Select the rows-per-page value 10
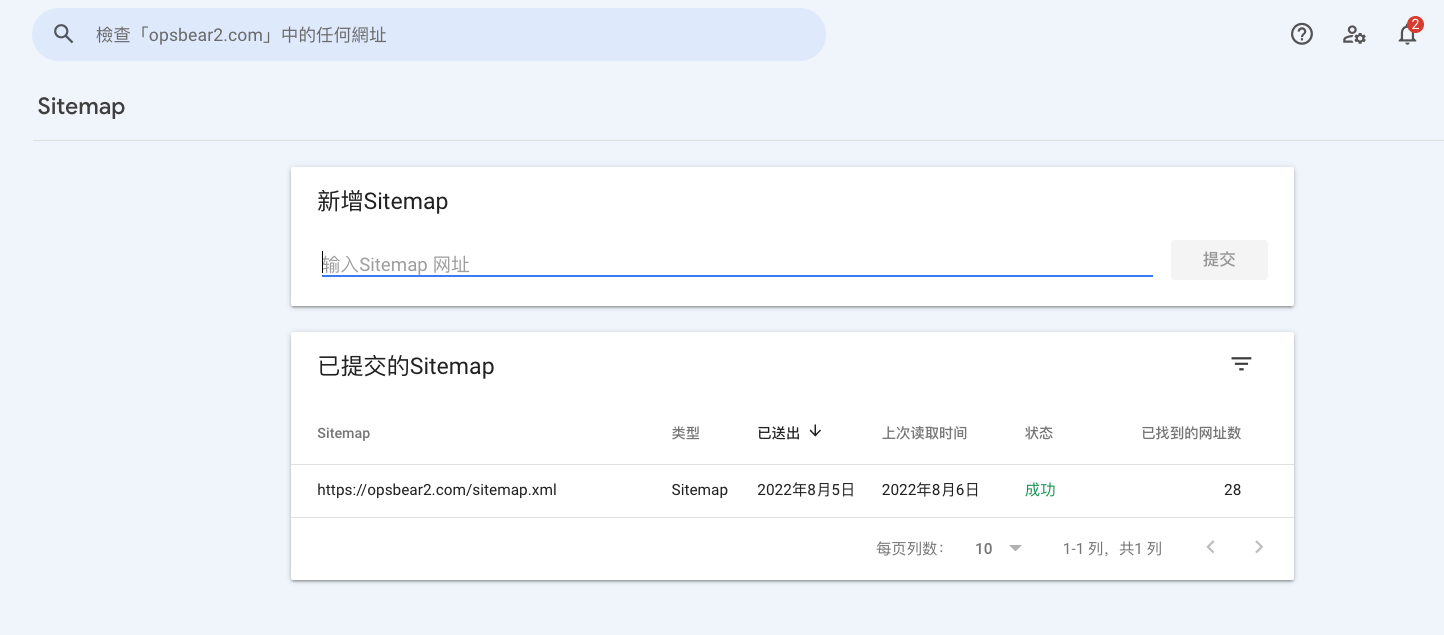This screenshot has height=635, width=1444. [x=984, y=548]
